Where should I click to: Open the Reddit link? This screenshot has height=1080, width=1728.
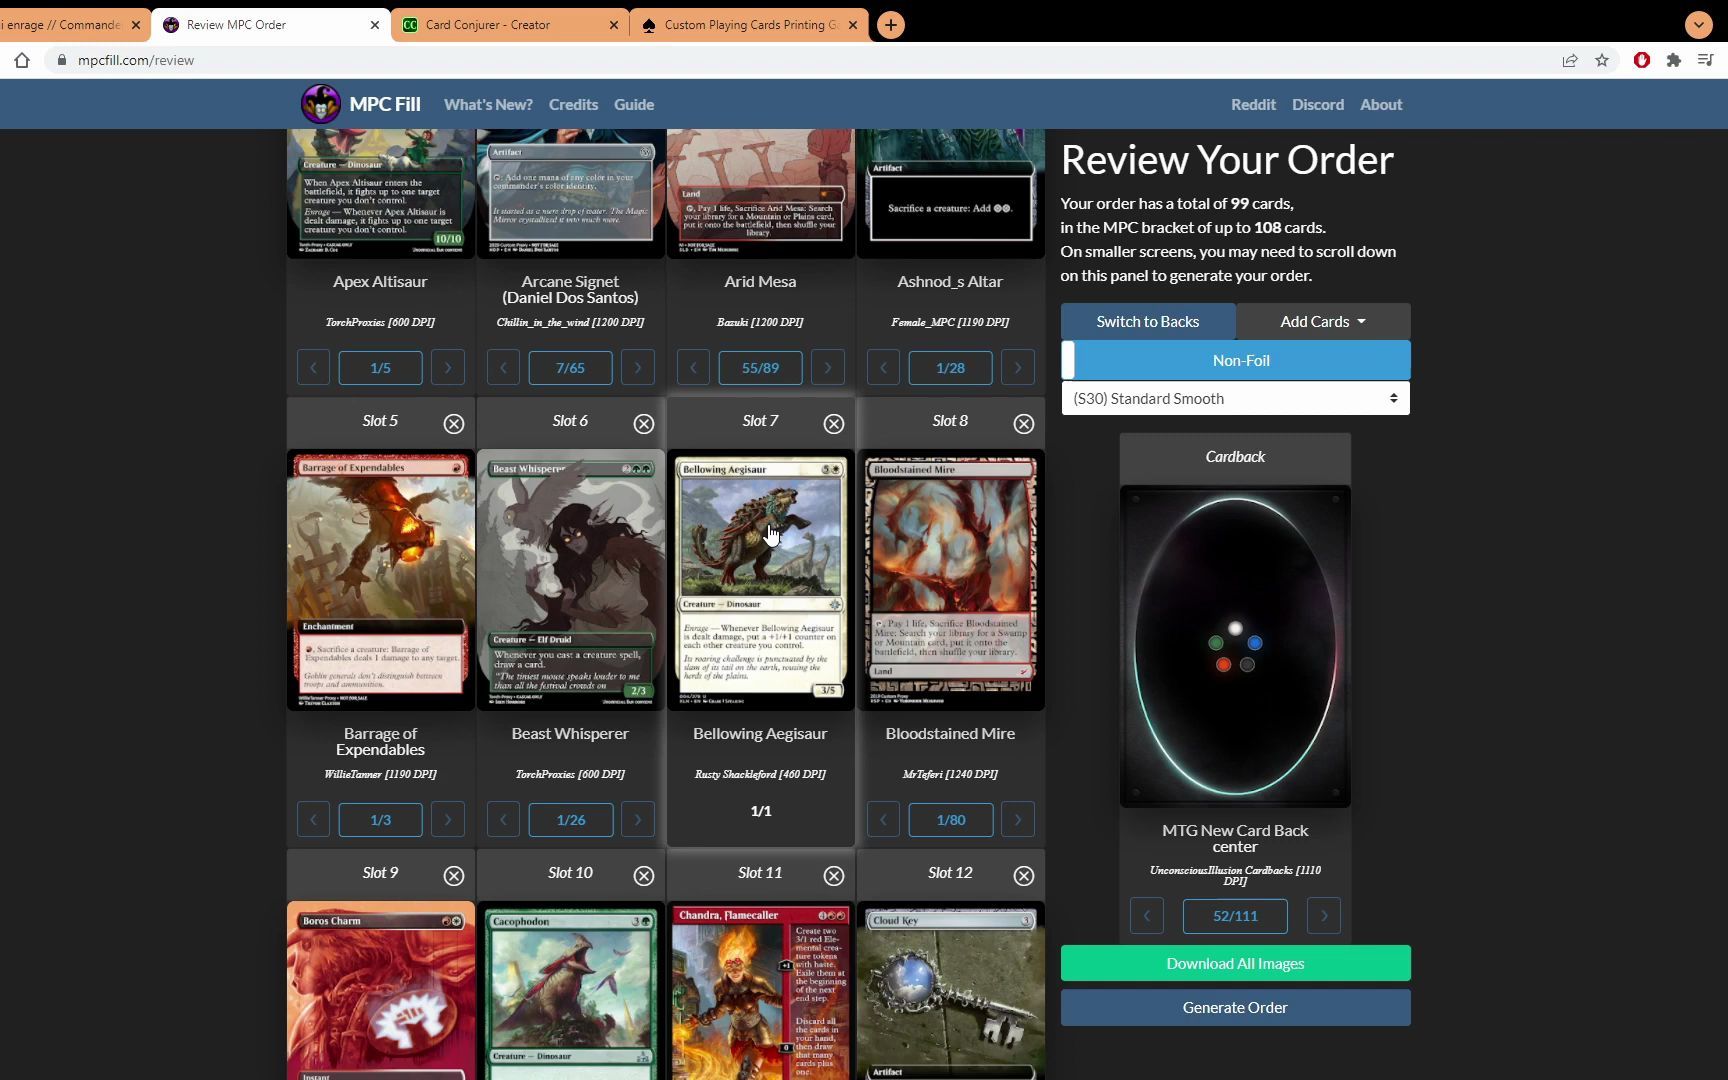1253,104
